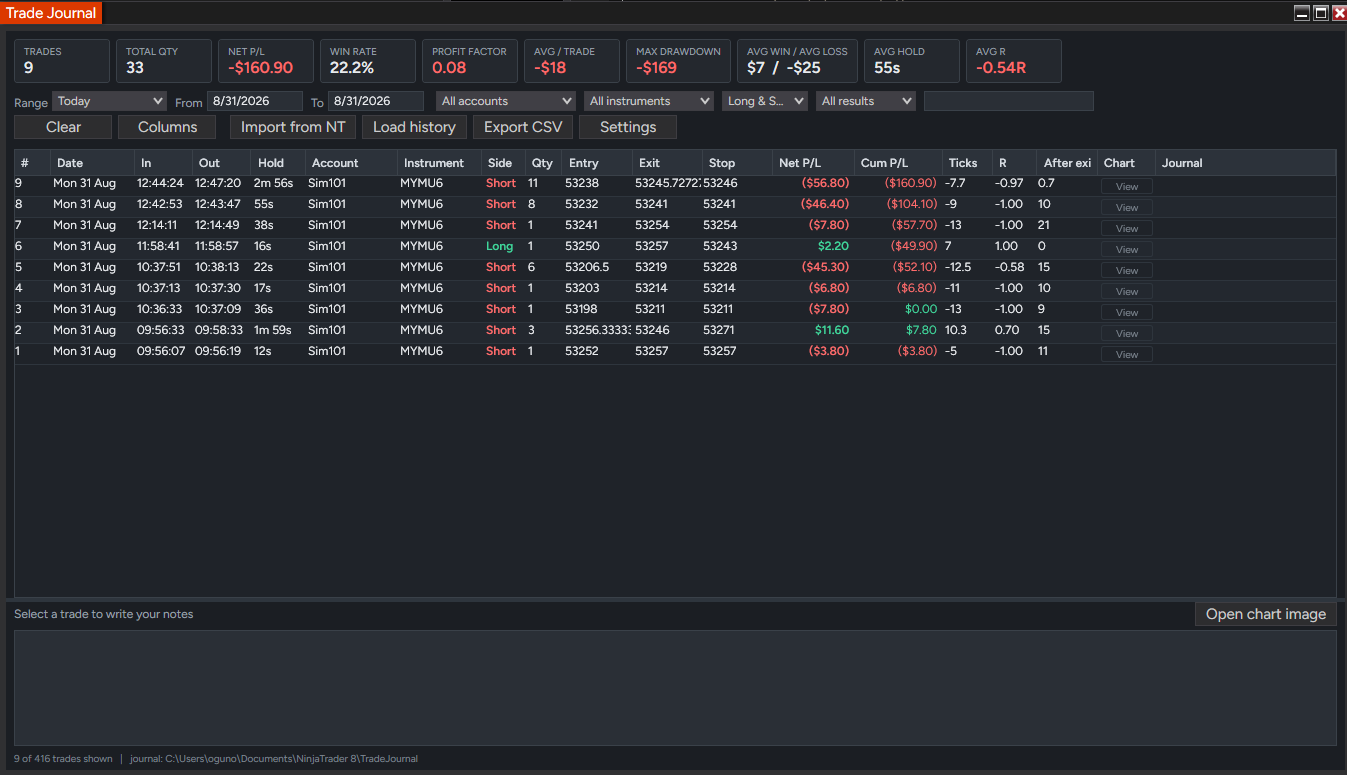
Task: Click the Load history button
Action: pos(414,127)
